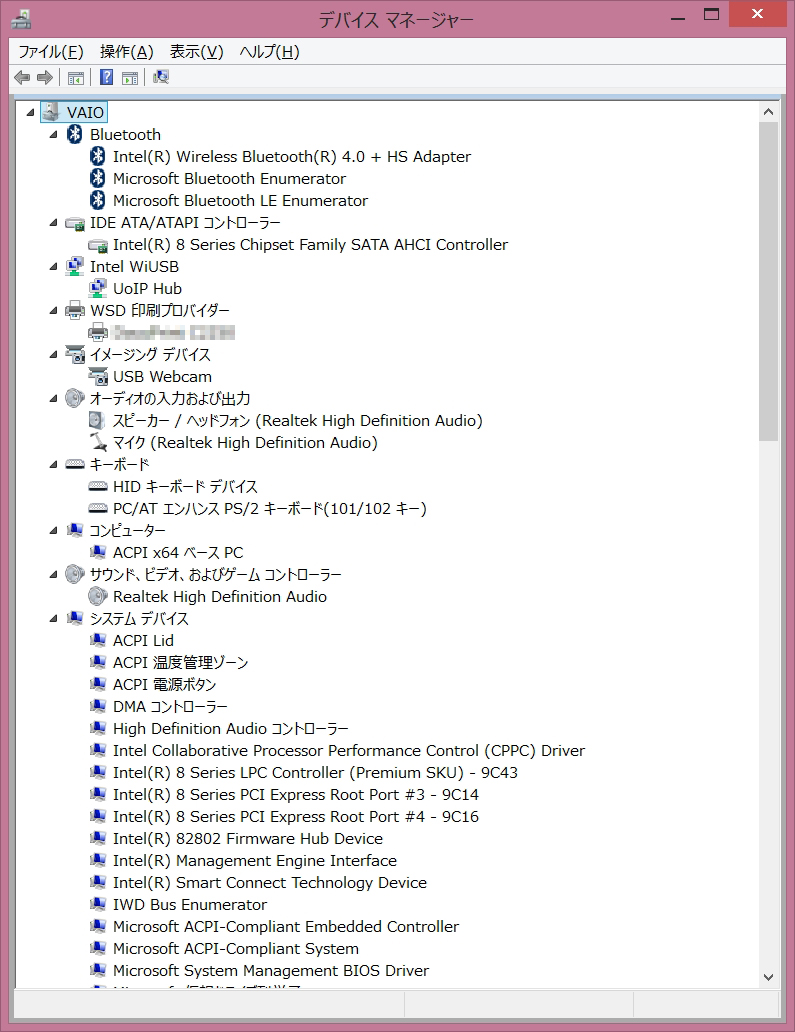
Task: Click the HID キーボード デバイス icon
Action: click(x=98, y=486)
